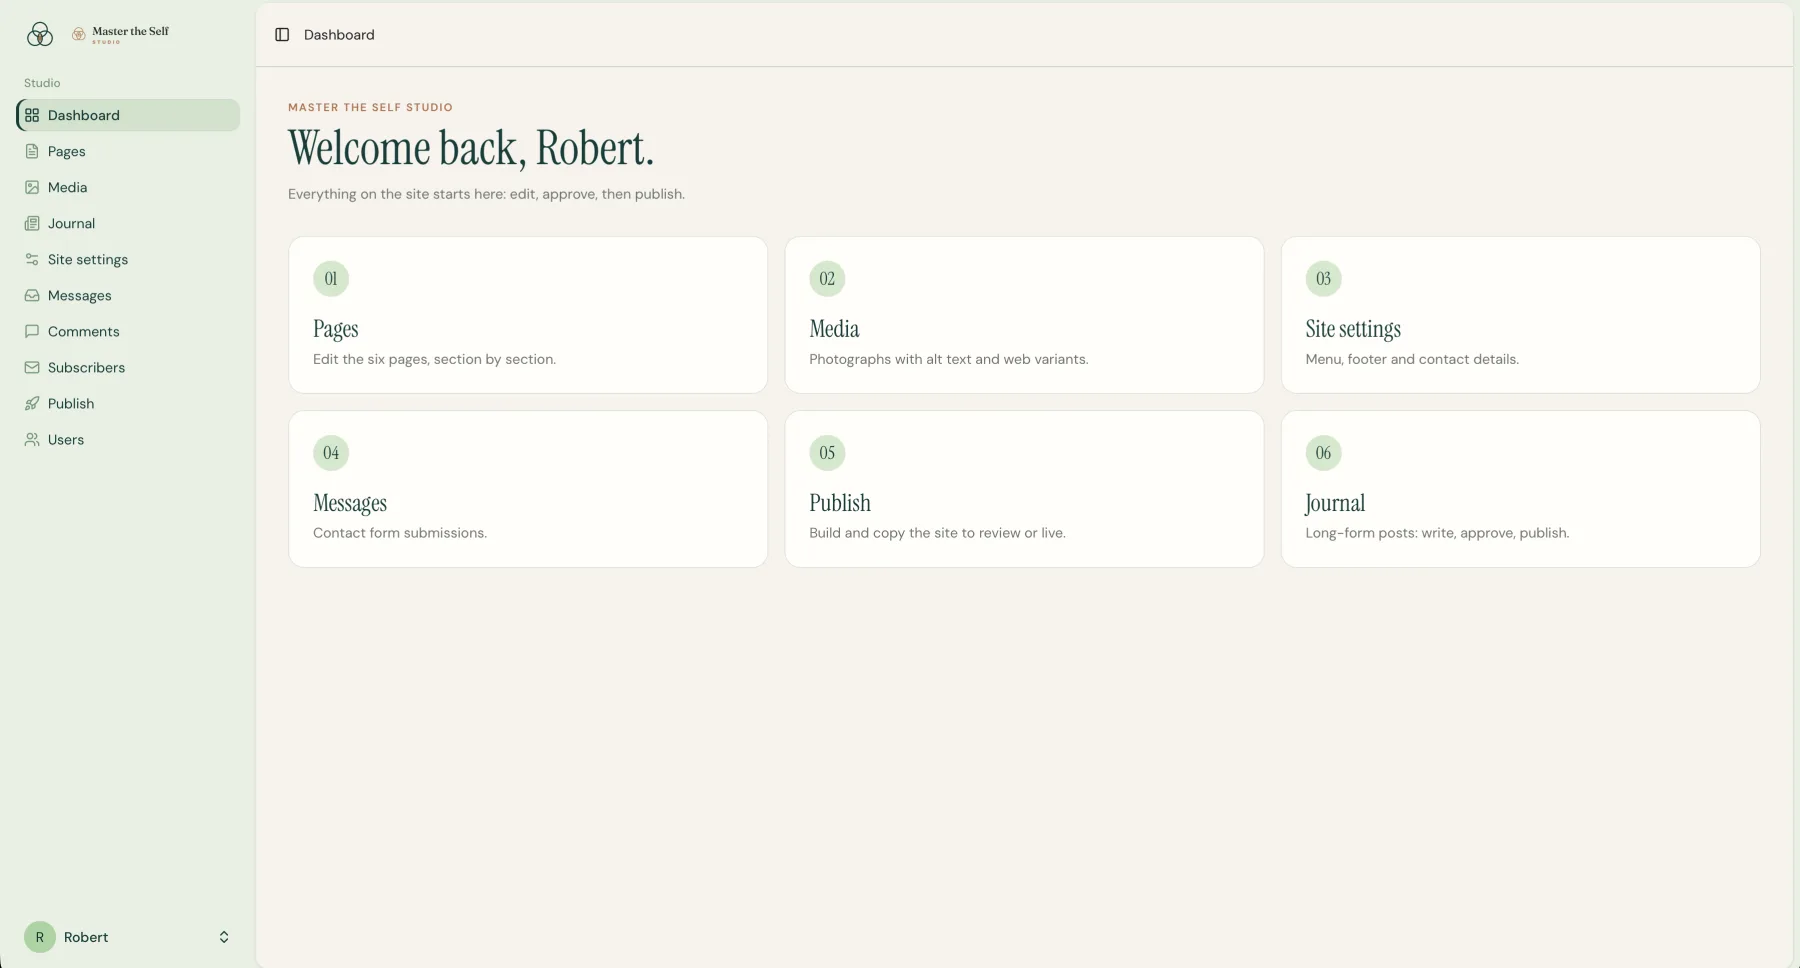Click the 03 number badge
The image size is (1800, 968).
click(x=1323, y=279)
